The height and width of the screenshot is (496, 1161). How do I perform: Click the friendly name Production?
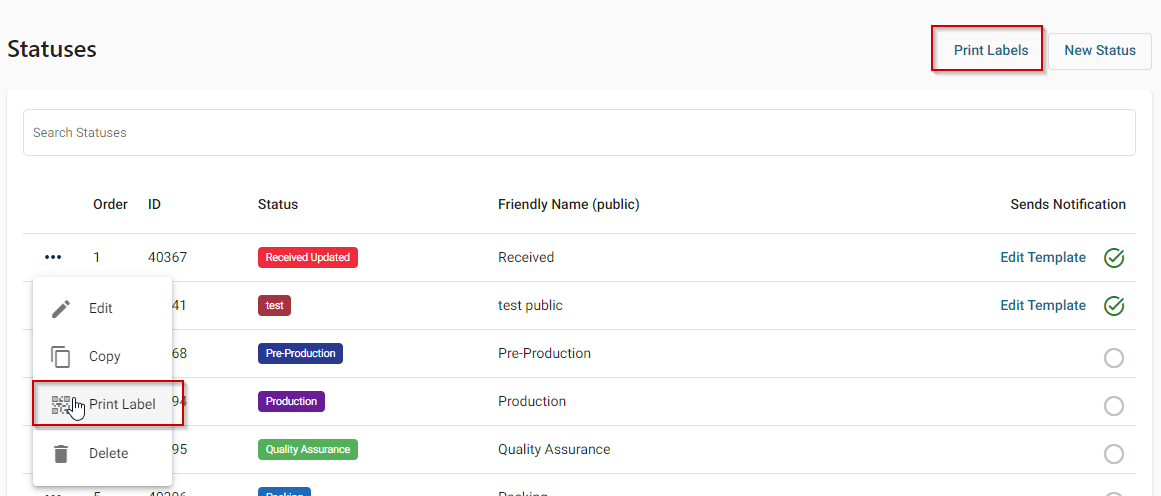point(532,401)
